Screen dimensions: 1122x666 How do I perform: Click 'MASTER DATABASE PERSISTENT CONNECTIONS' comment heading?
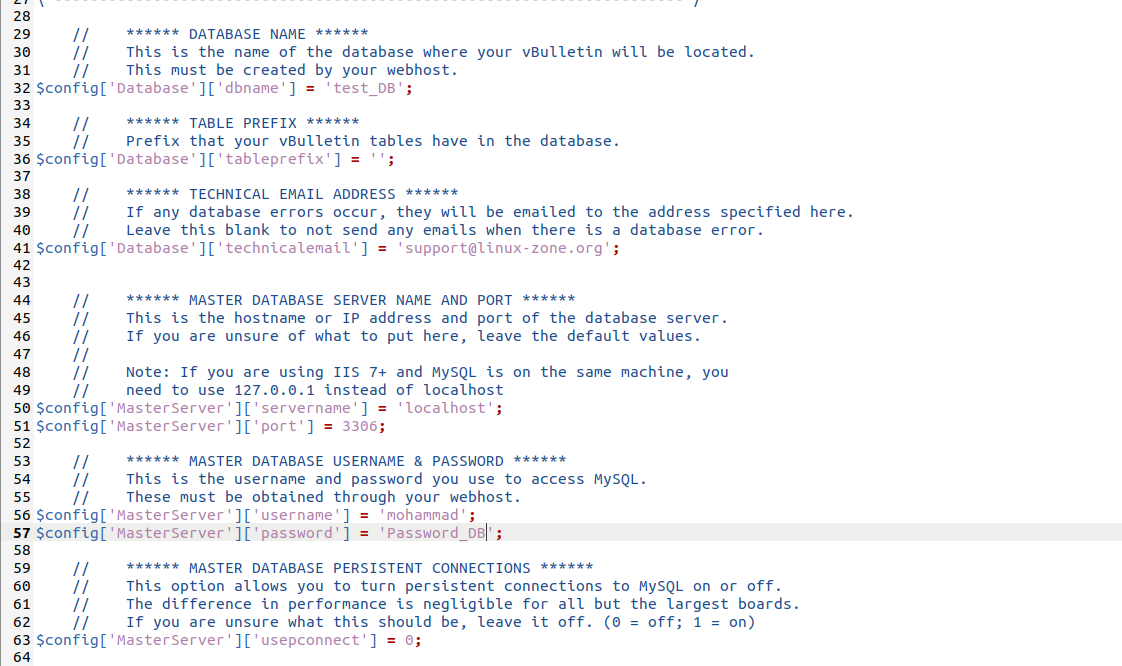pos(360,568)
